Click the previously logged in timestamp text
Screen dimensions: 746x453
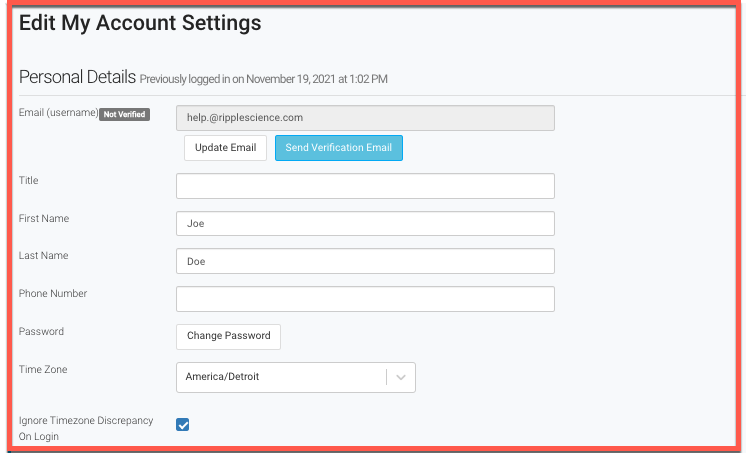264,79
